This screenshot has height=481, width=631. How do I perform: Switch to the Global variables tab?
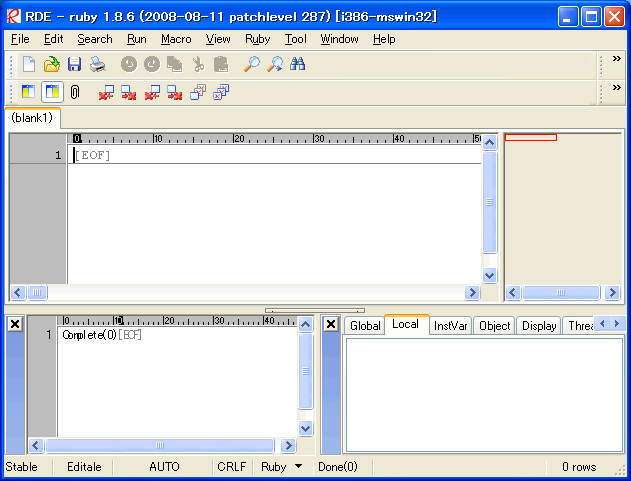[365, 326]
